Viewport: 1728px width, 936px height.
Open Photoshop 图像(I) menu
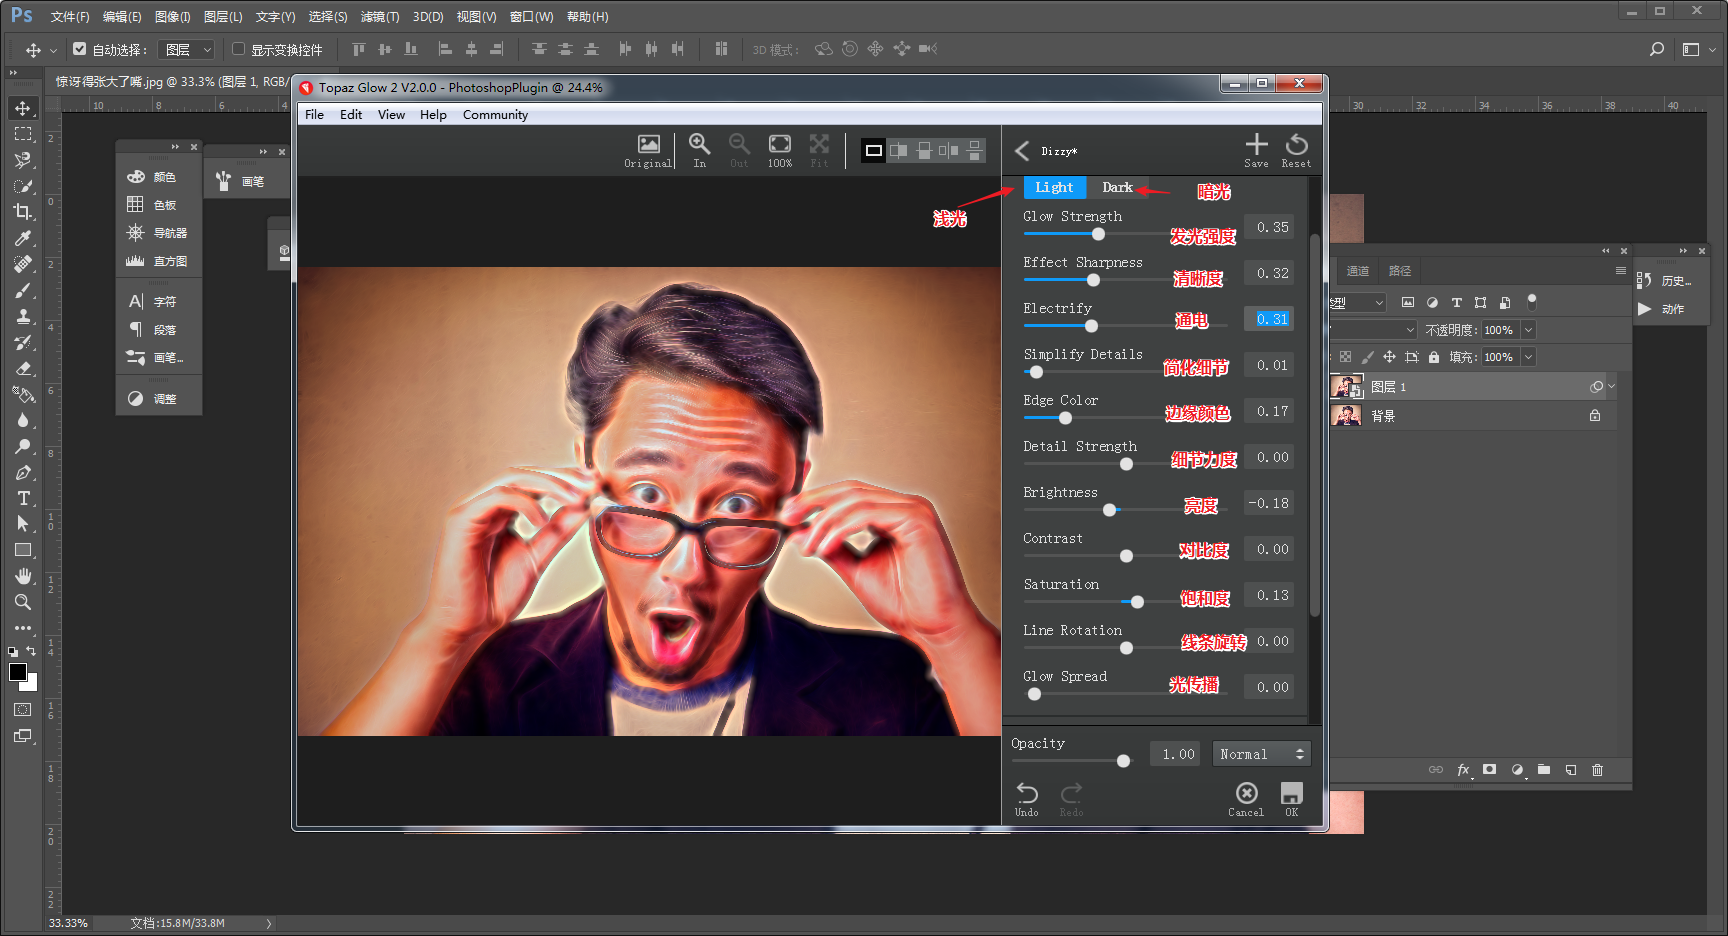[x=172, y=17]
